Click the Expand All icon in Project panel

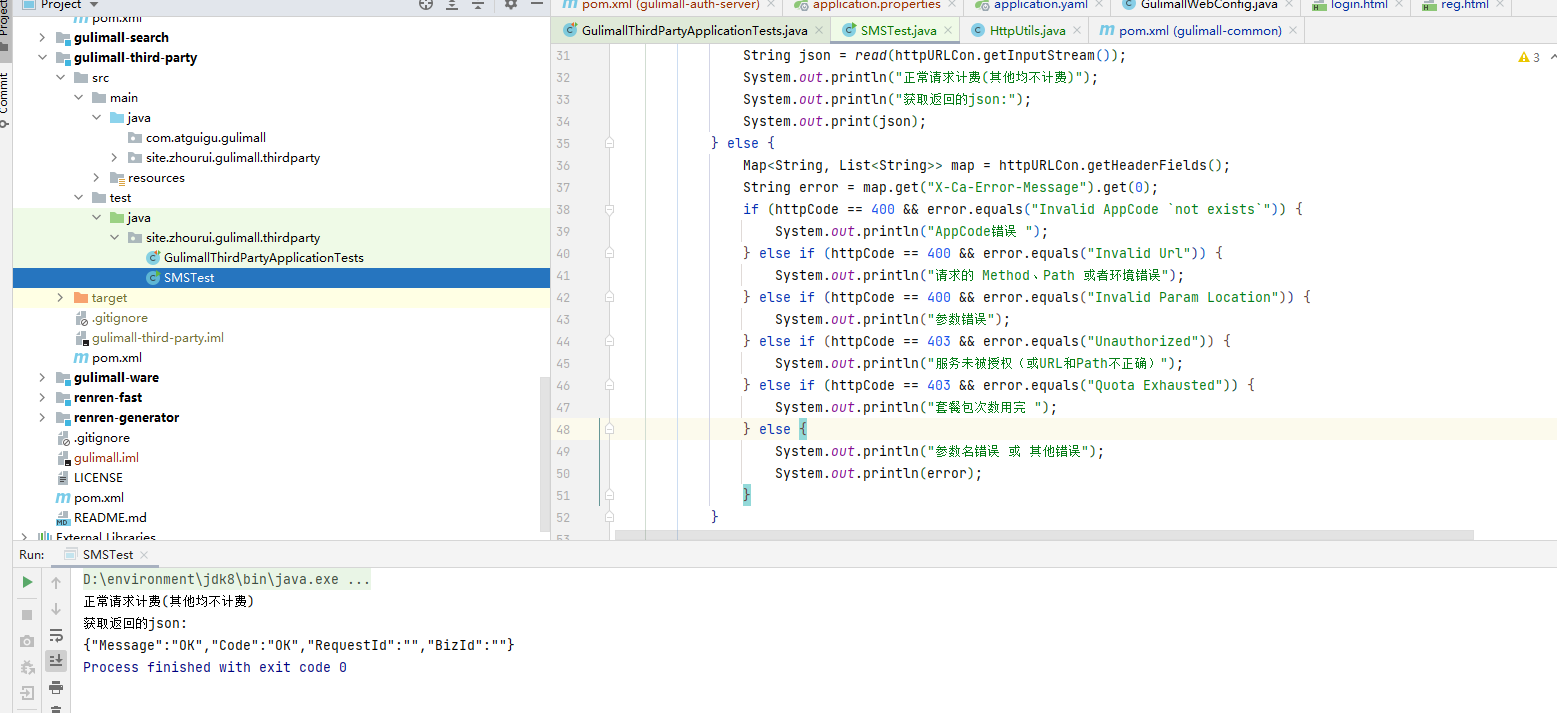tap(452, 5)
